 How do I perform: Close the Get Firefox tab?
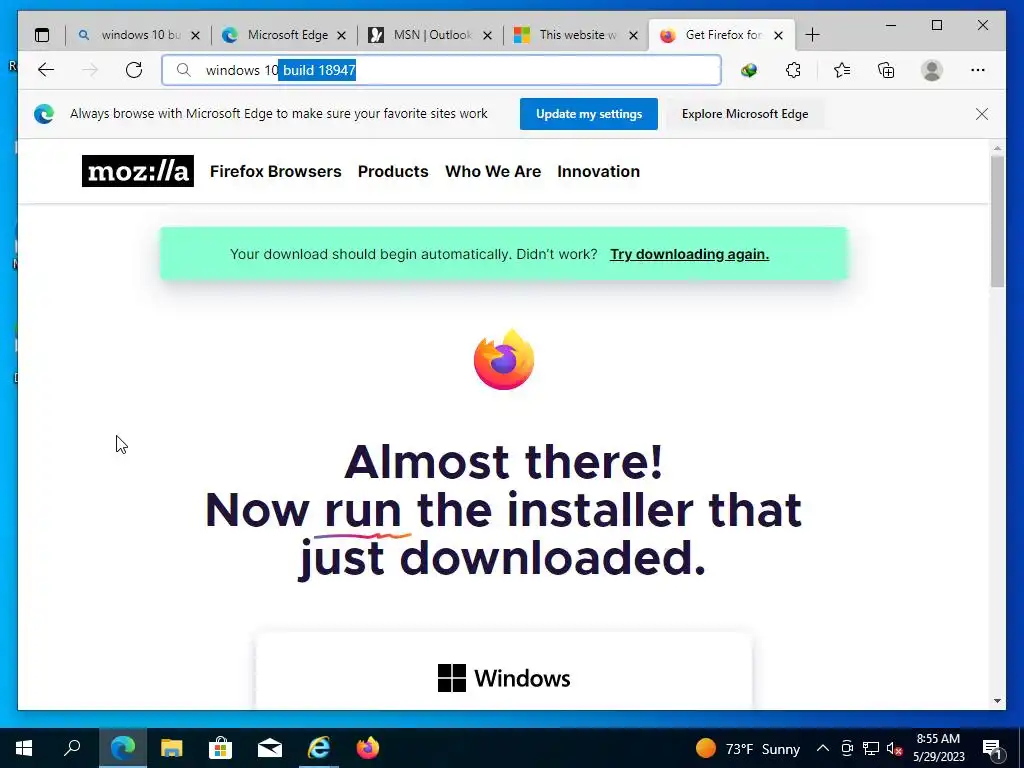coord(778,35)
